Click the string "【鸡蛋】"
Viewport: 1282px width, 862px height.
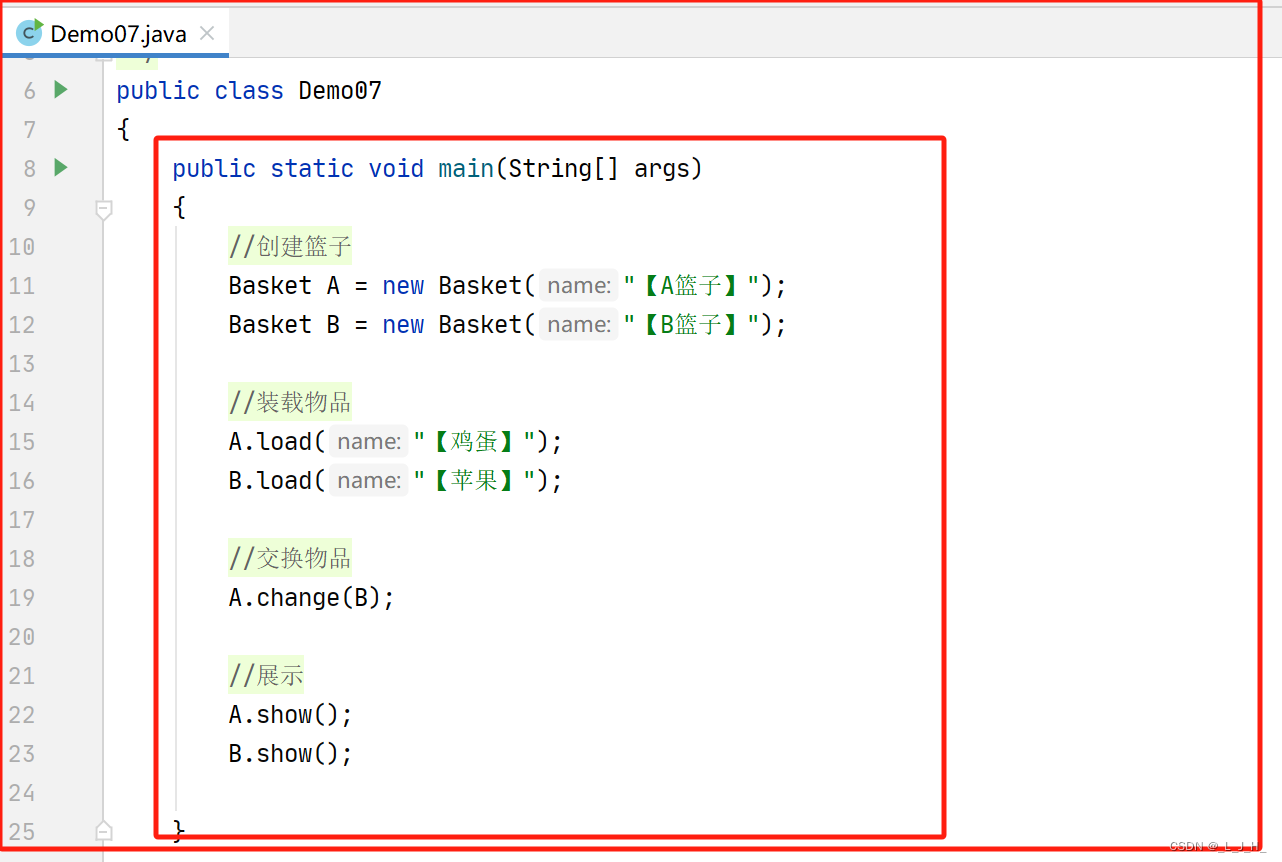[x=474, y=442]
